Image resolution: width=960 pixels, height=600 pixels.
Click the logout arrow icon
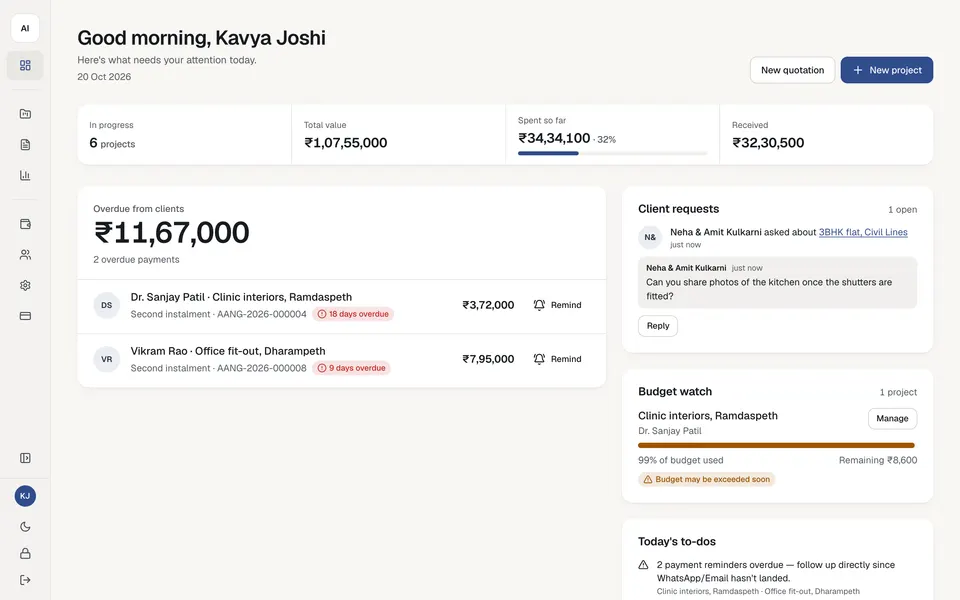coord(25,580)
